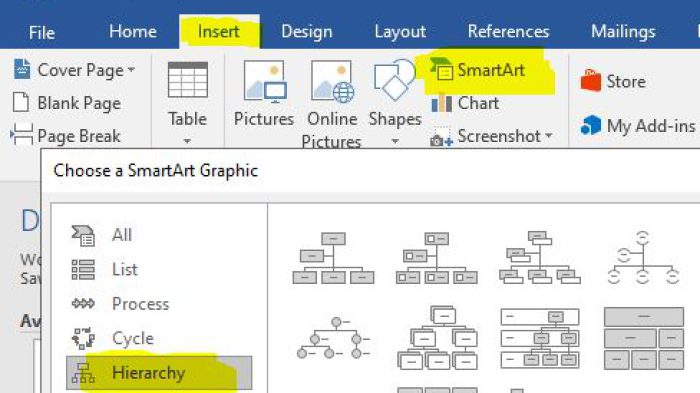Select the Insert ribbon tab
Screen dimensions: 700x393
219,32
